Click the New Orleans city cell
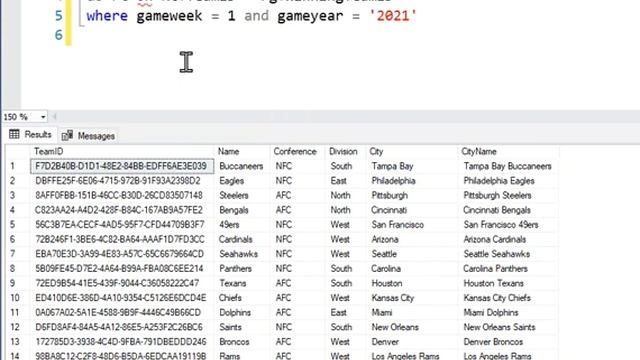This screenshot has height=360, width=640. coord(412,327)
